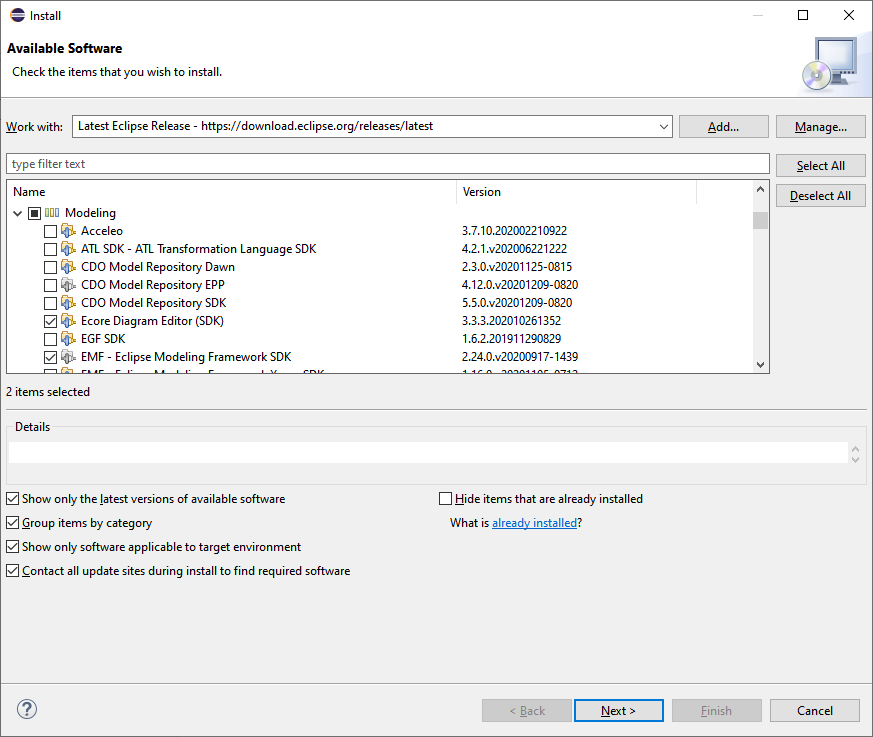Click the Acceleo feature icon

point(68,230)
